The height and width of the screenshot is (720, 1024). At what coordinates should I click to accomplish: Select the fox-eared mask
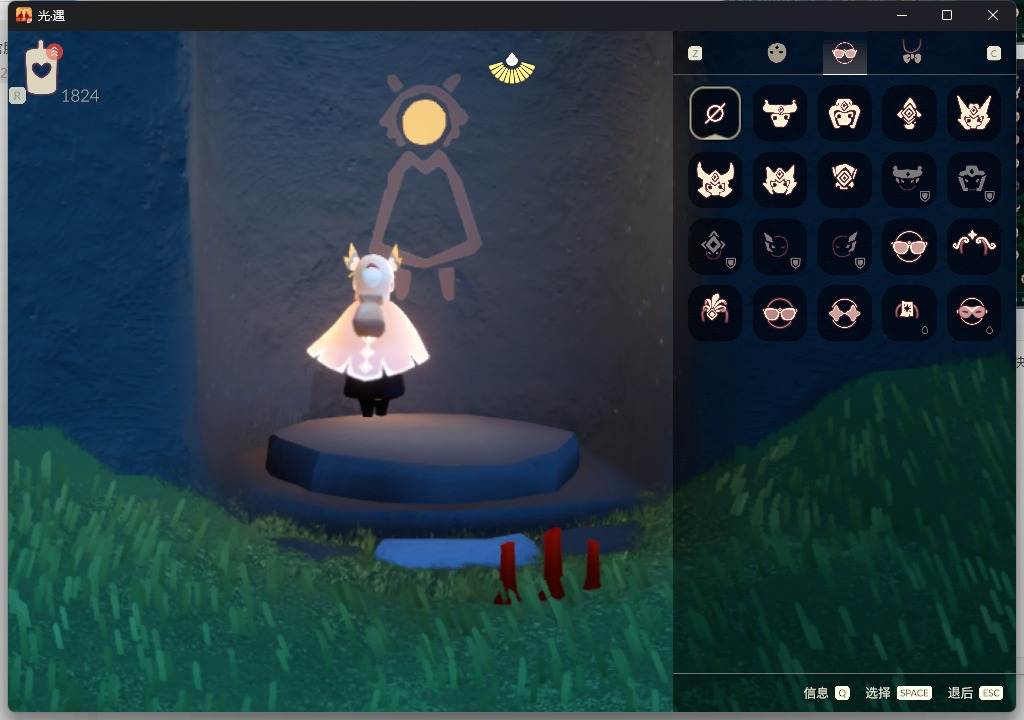(x=780, y=180)
